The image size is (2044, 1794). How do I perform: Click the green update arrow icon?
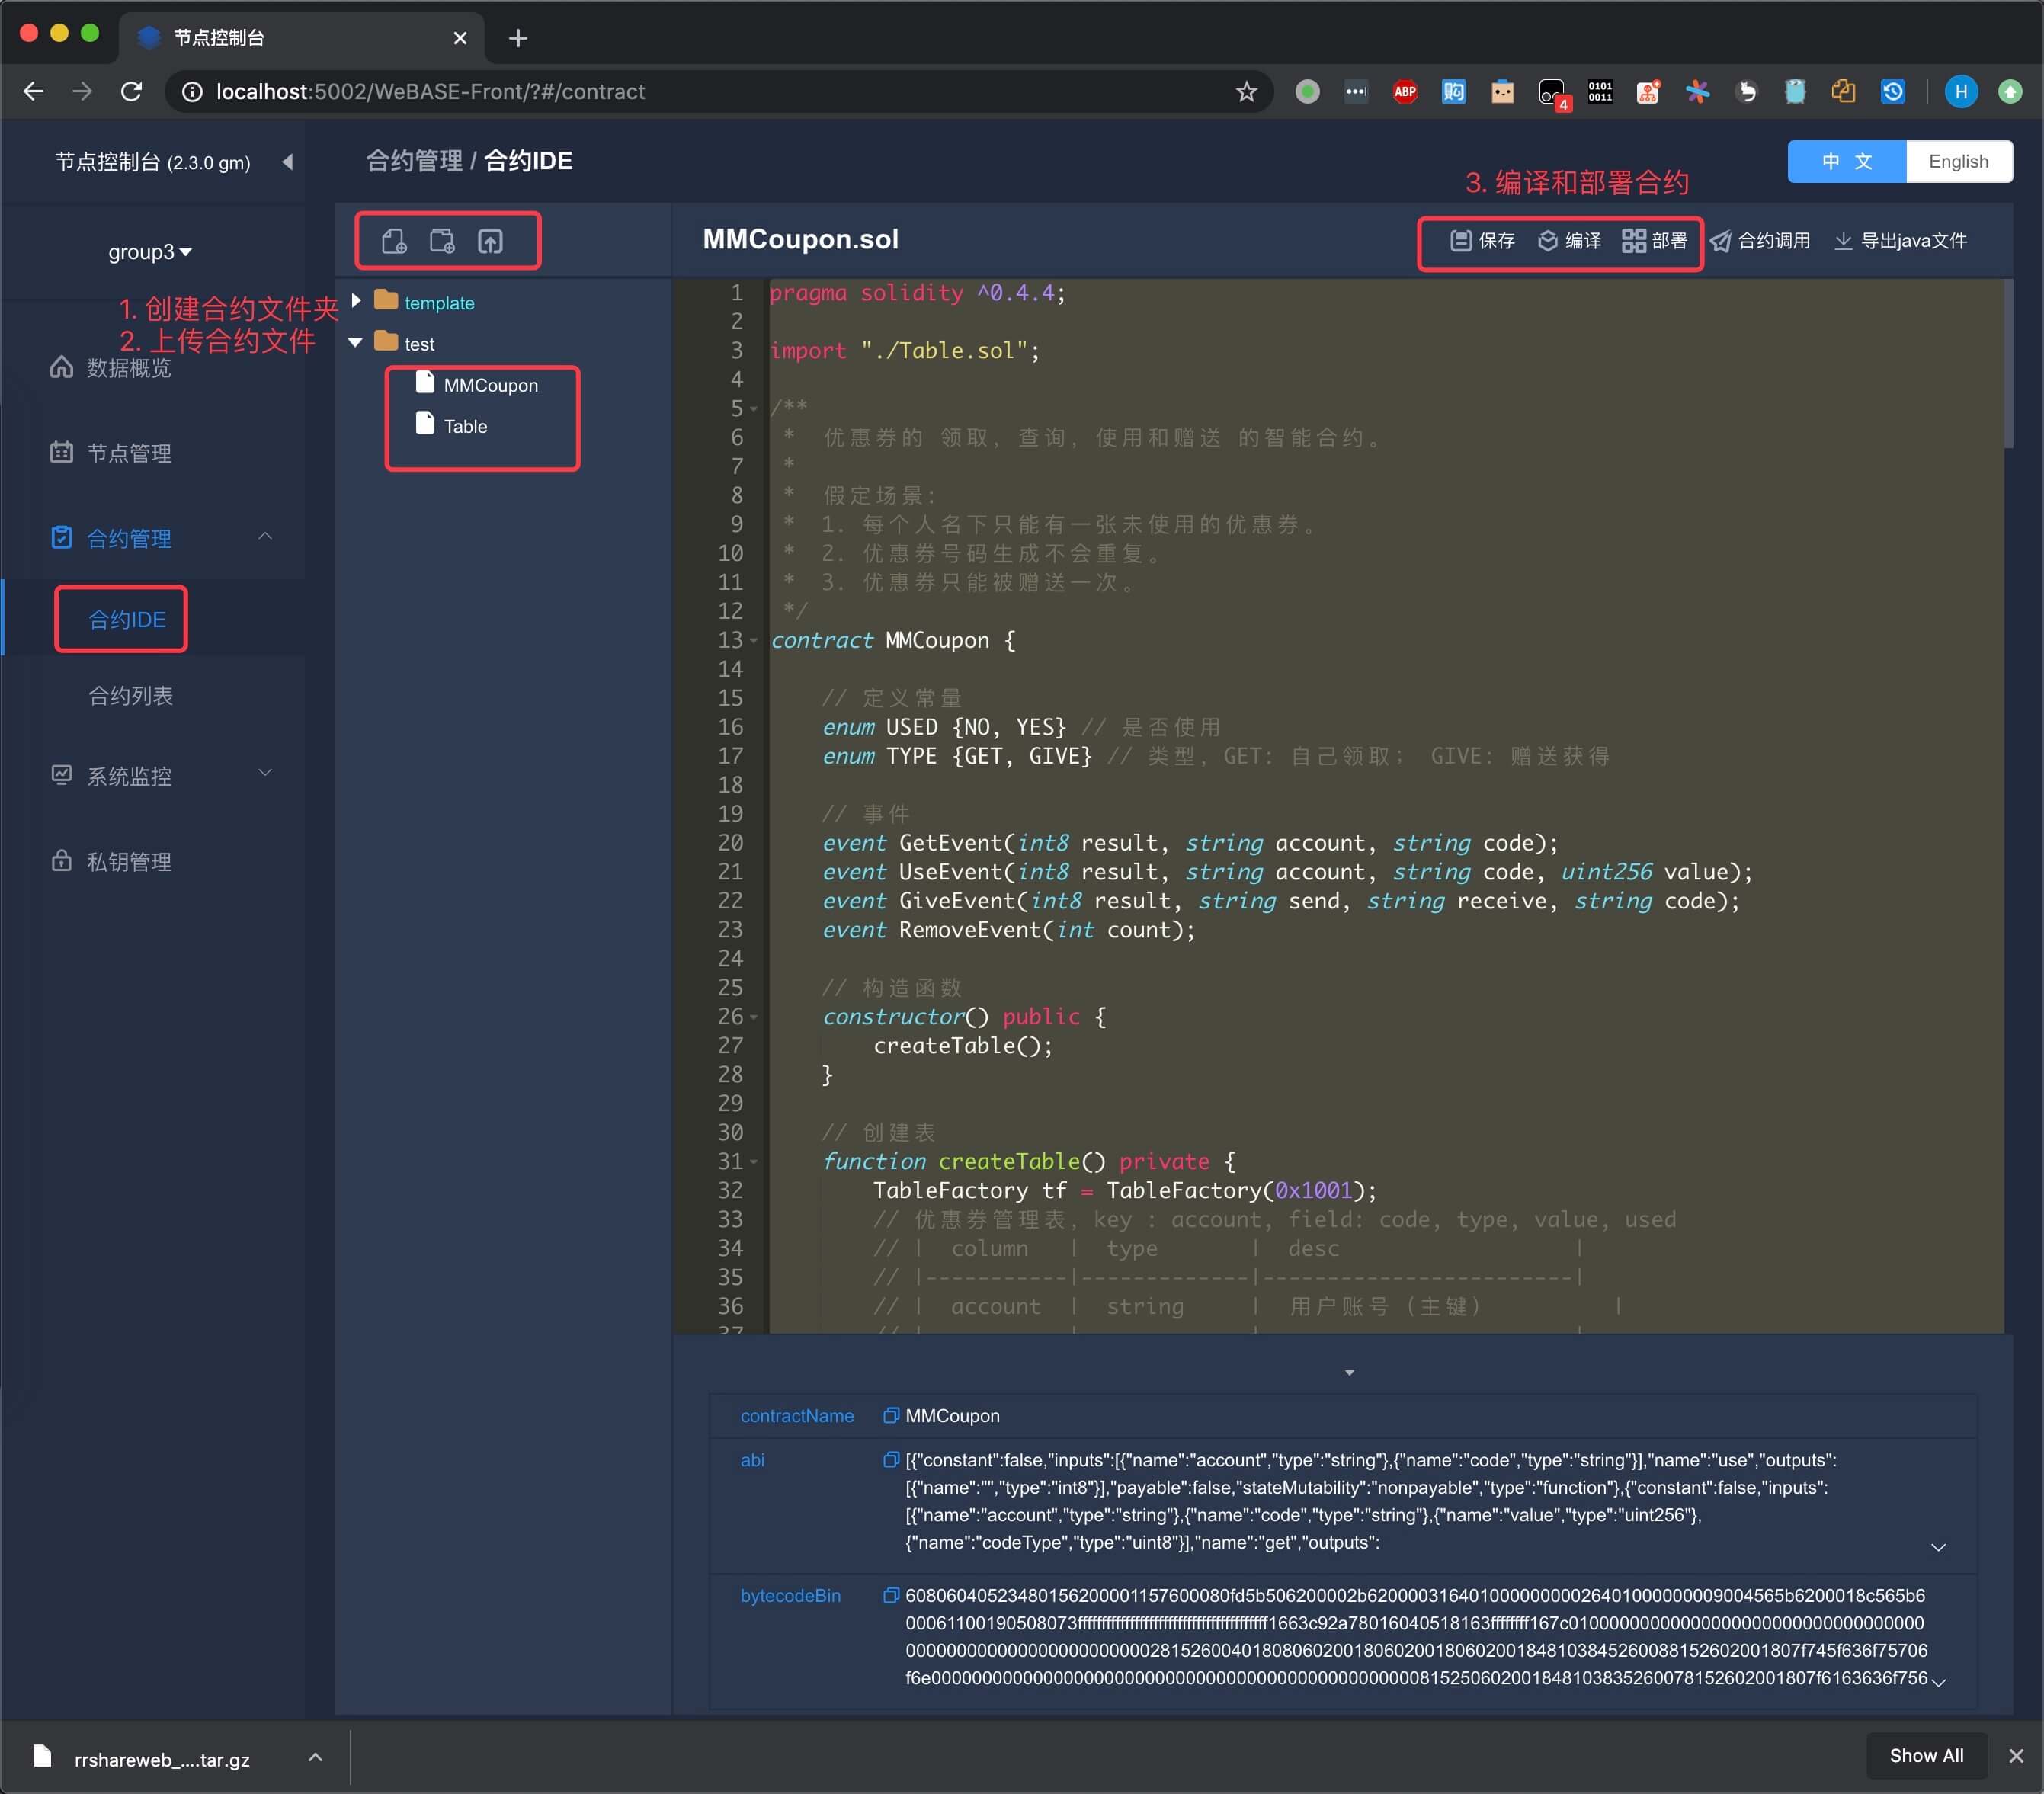pos(2010,92)
